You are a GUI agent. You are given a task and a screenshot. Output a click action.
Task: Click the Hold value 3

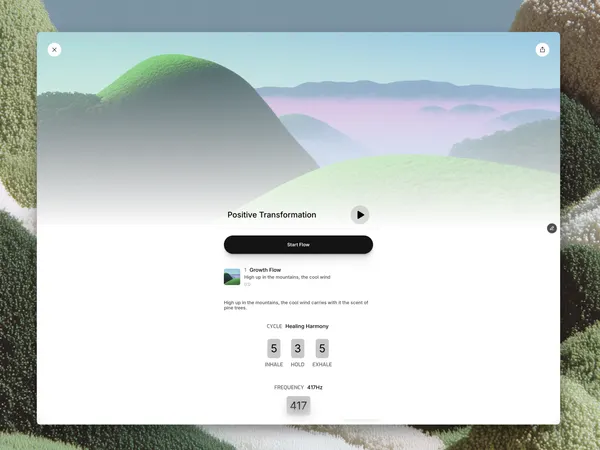tap(297, 348)
